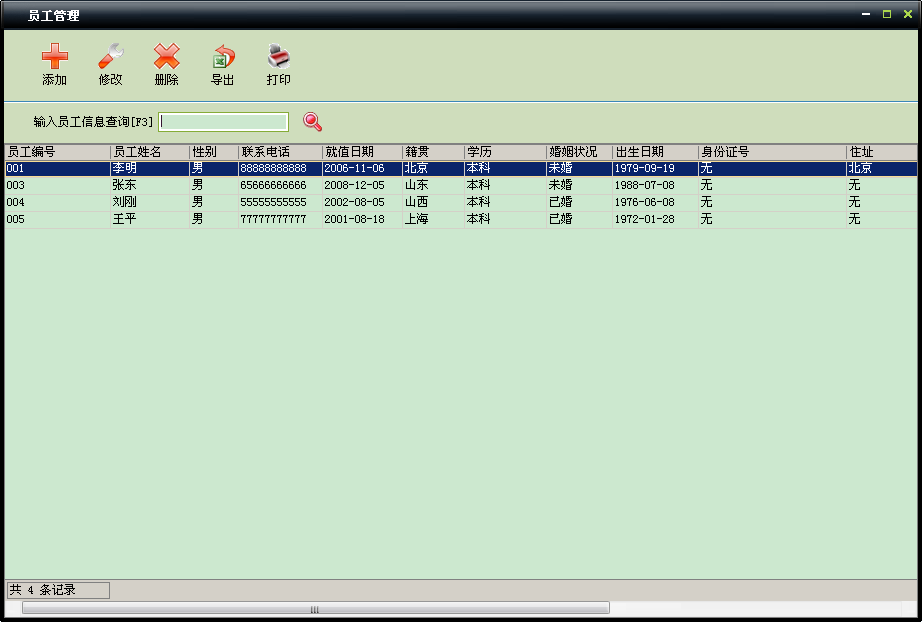Click the horizontal scrollbar thumb
This screenshot has width=922, height=622.
316,608
